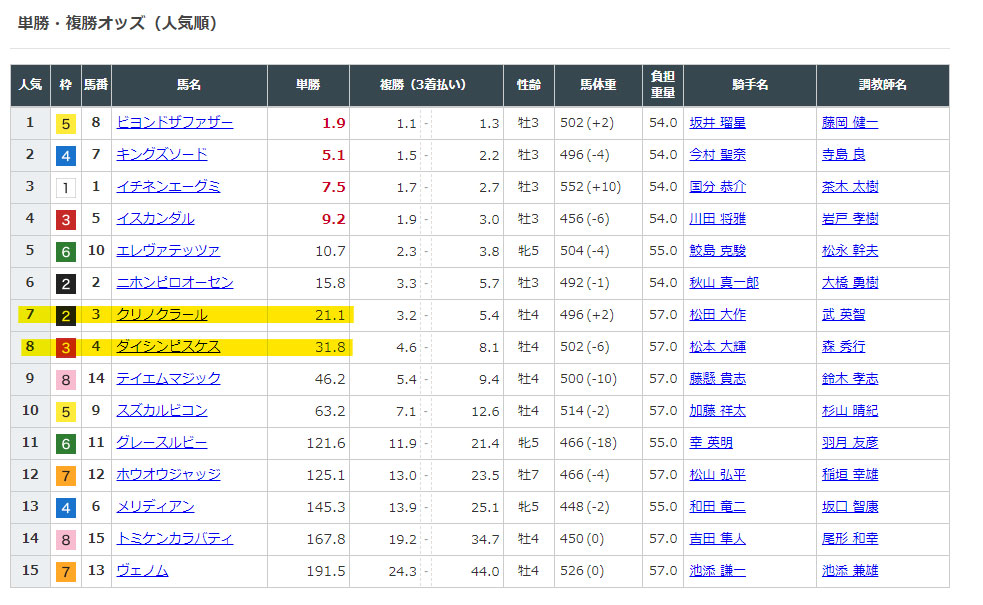Select highlighted horse クリノクラール
The image size is (983, 605).
coord(162,315)
